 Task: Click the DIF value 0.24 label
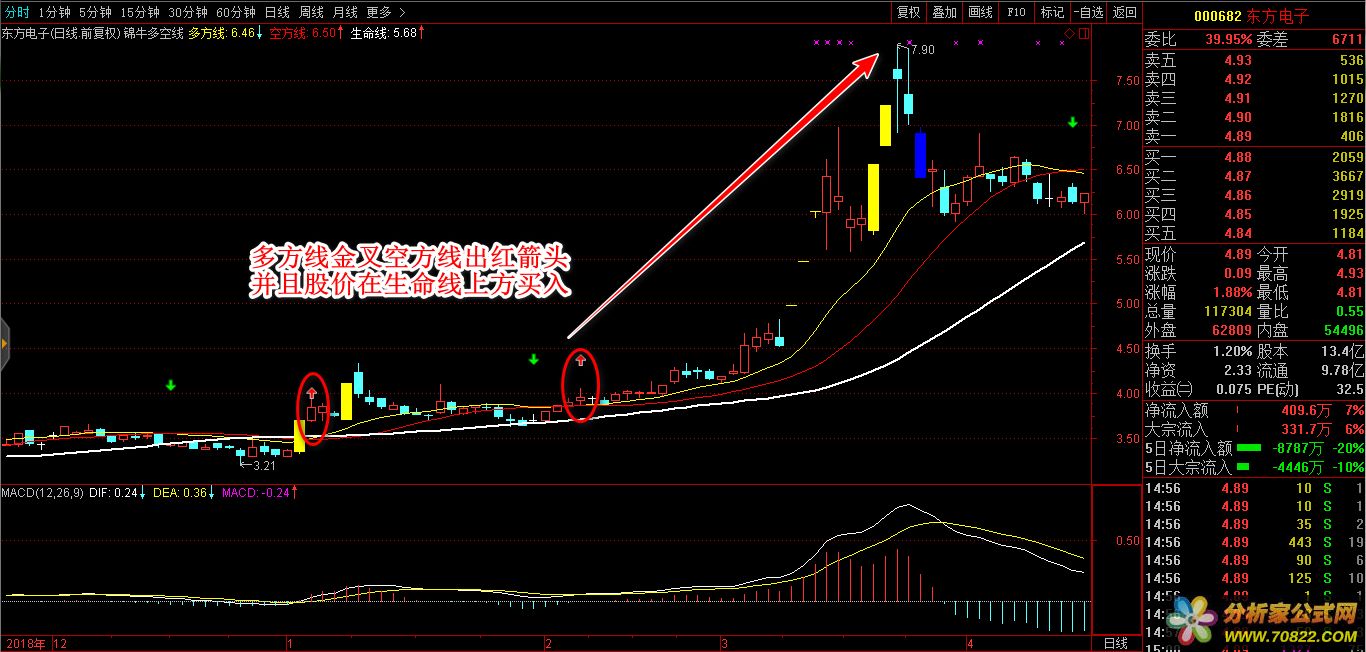pos(113,492)
